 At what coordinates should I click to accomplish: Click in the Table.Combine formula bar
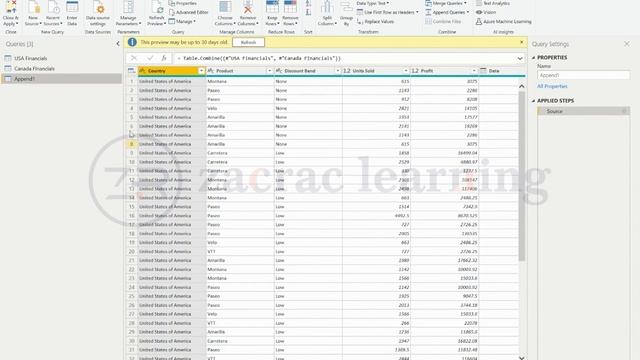[x=345, y=58]
